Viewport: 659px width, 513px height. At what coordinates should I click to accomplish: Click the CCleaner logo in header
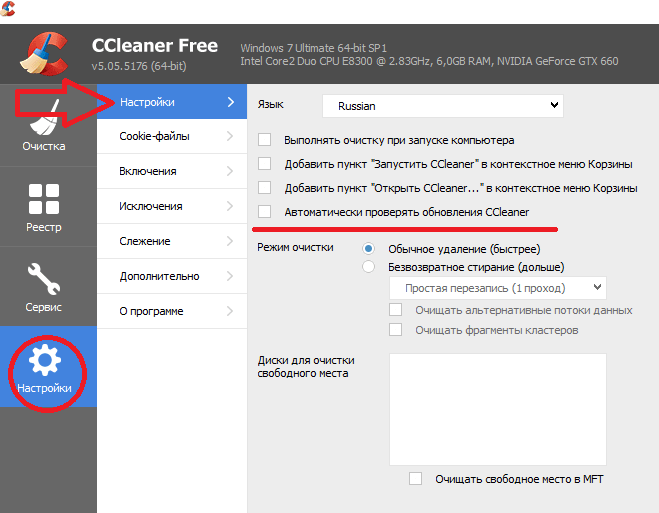(43, 54)
